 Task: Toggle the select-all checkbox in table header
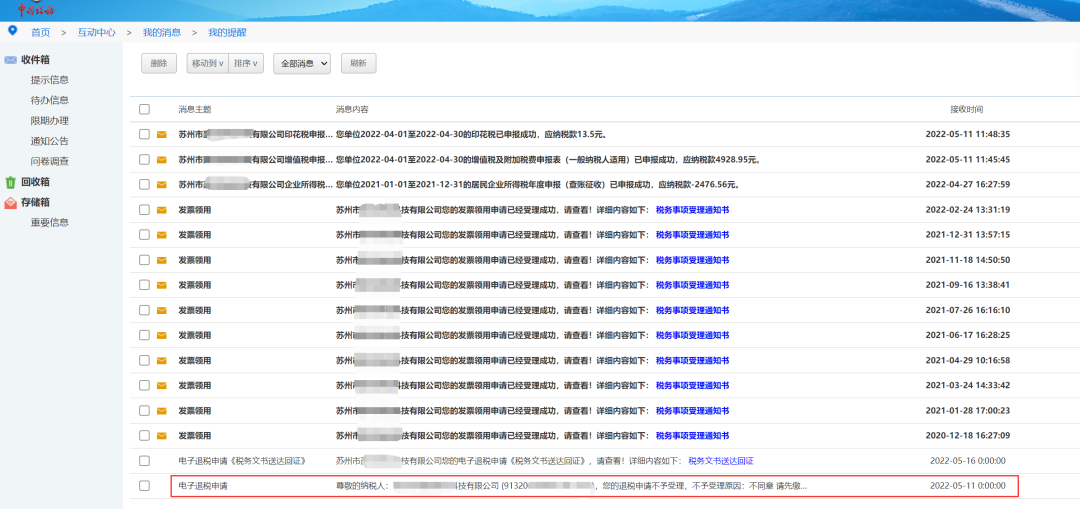[144, 109]
